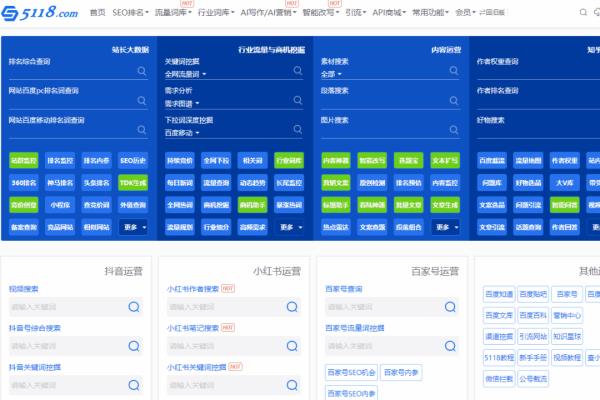Image resolution: width=600 pixels, height=400 pixels.
Task: Open the 全网流量词 dropdown under 关键词挖掘
Action: coord(186,74)
